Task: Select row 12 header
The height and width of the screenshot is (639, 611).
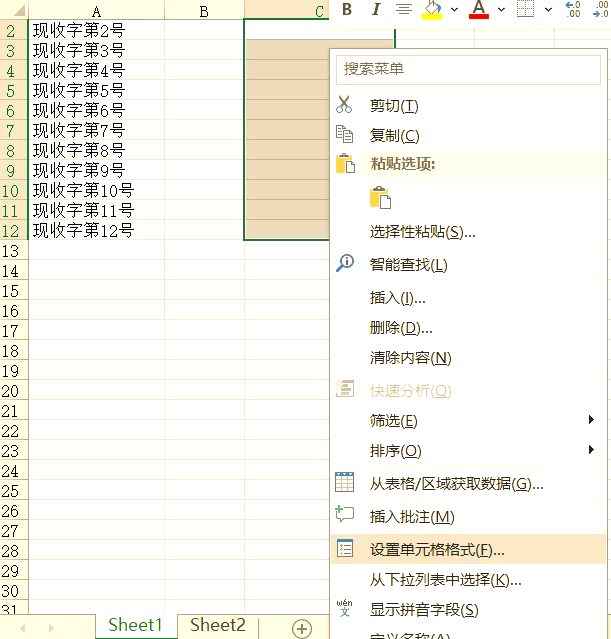Action: point(13,231)
